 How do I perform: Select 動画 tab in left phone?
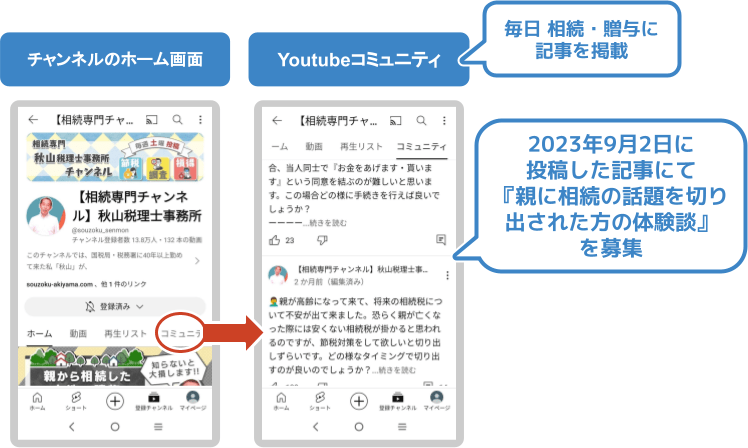tap(78, 333)
